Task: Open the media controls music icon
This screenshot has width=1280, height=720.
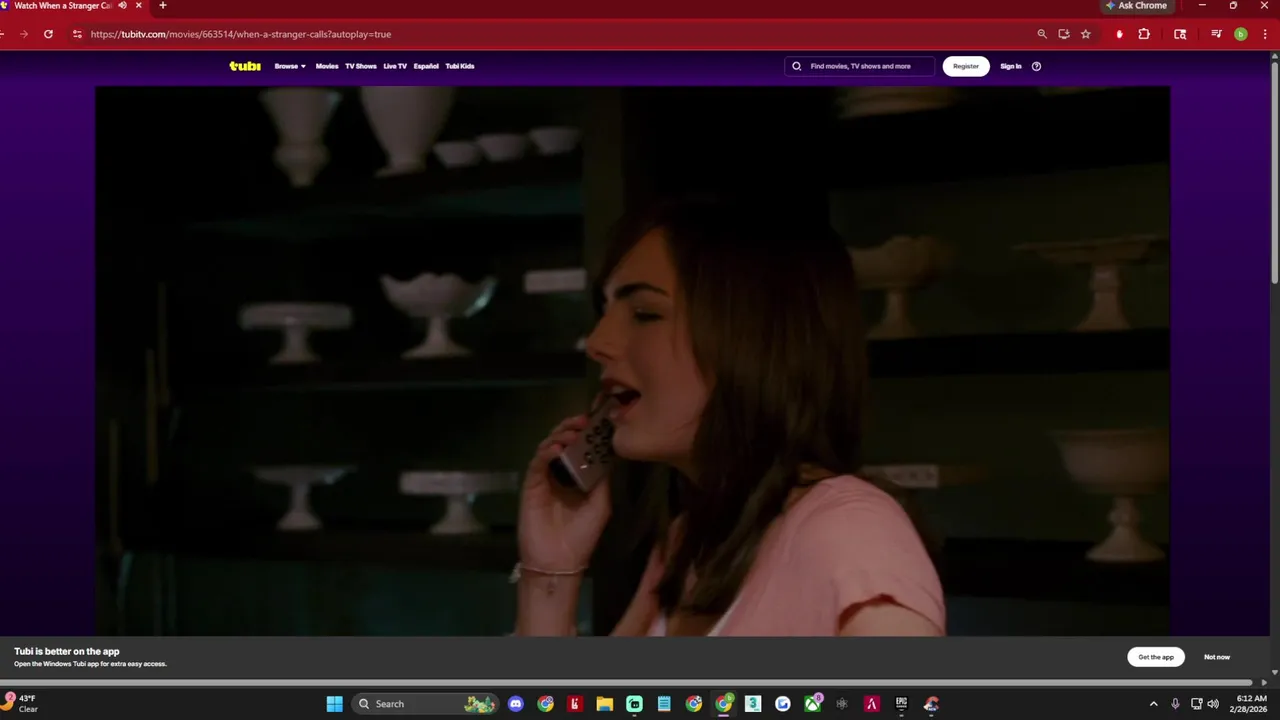Action: tap(1216, 34)
